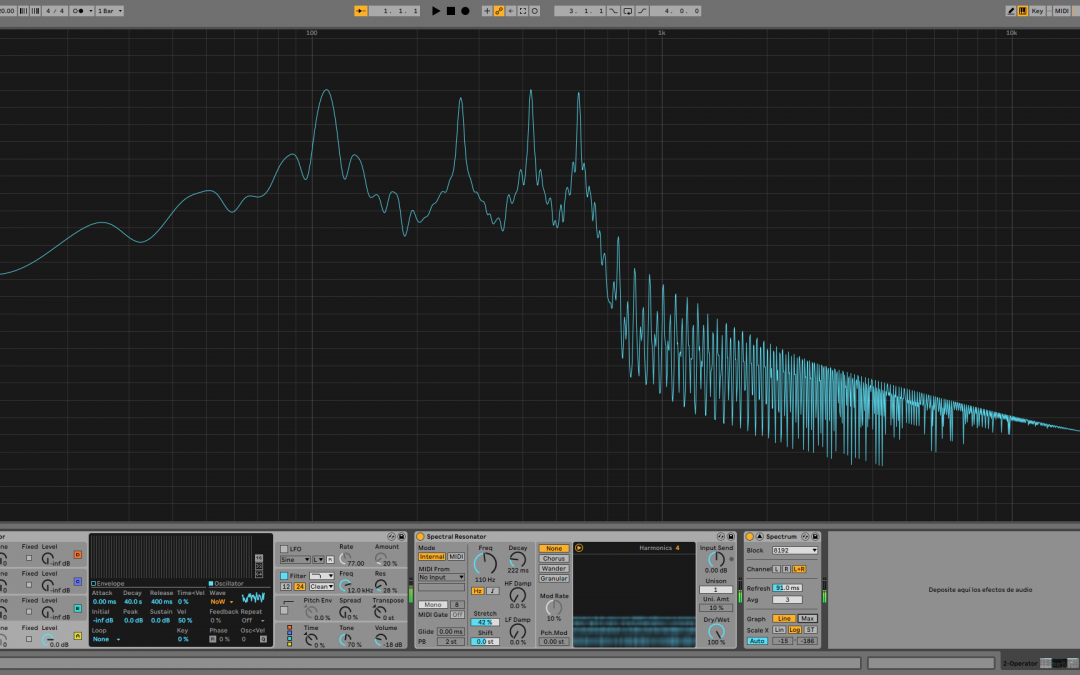
Task: Toggle the MIDI Gate Off switch
Action: click(x=457, y=615)
